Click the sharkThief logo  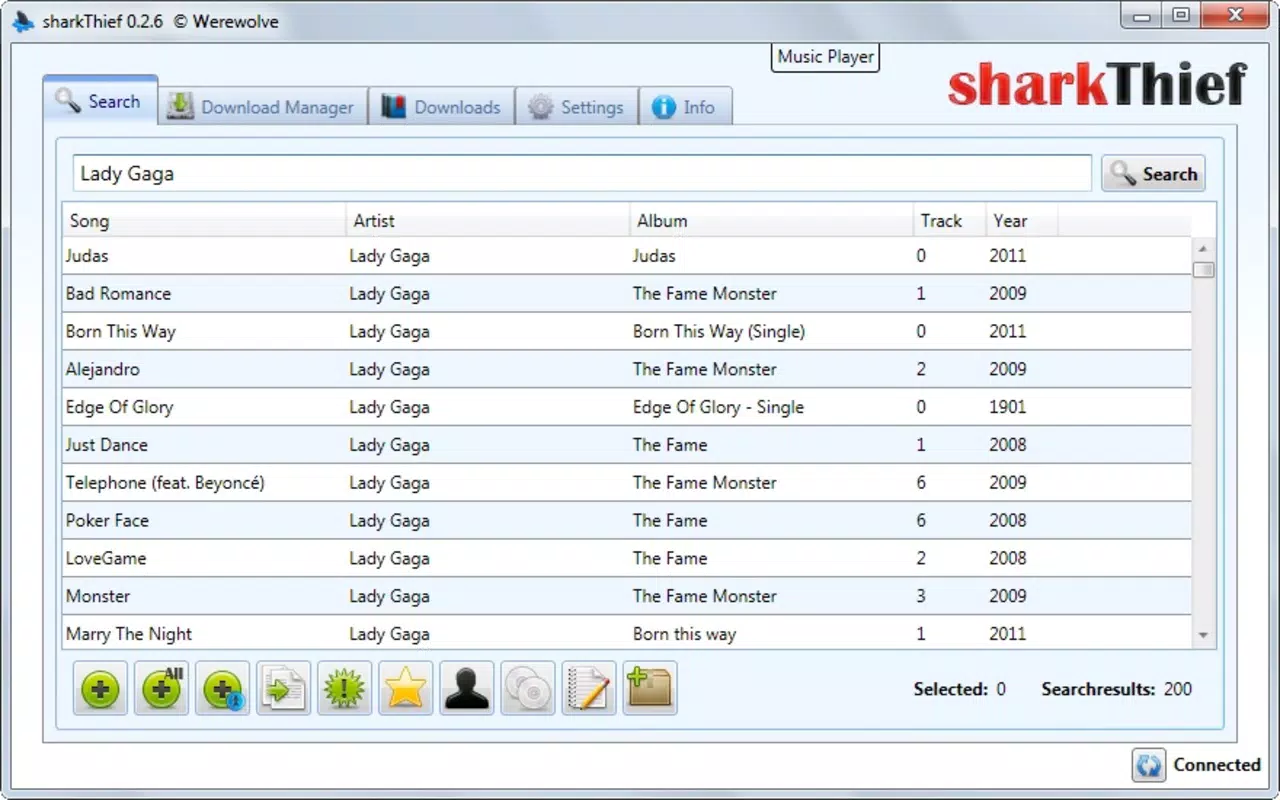click(1098, 84)
